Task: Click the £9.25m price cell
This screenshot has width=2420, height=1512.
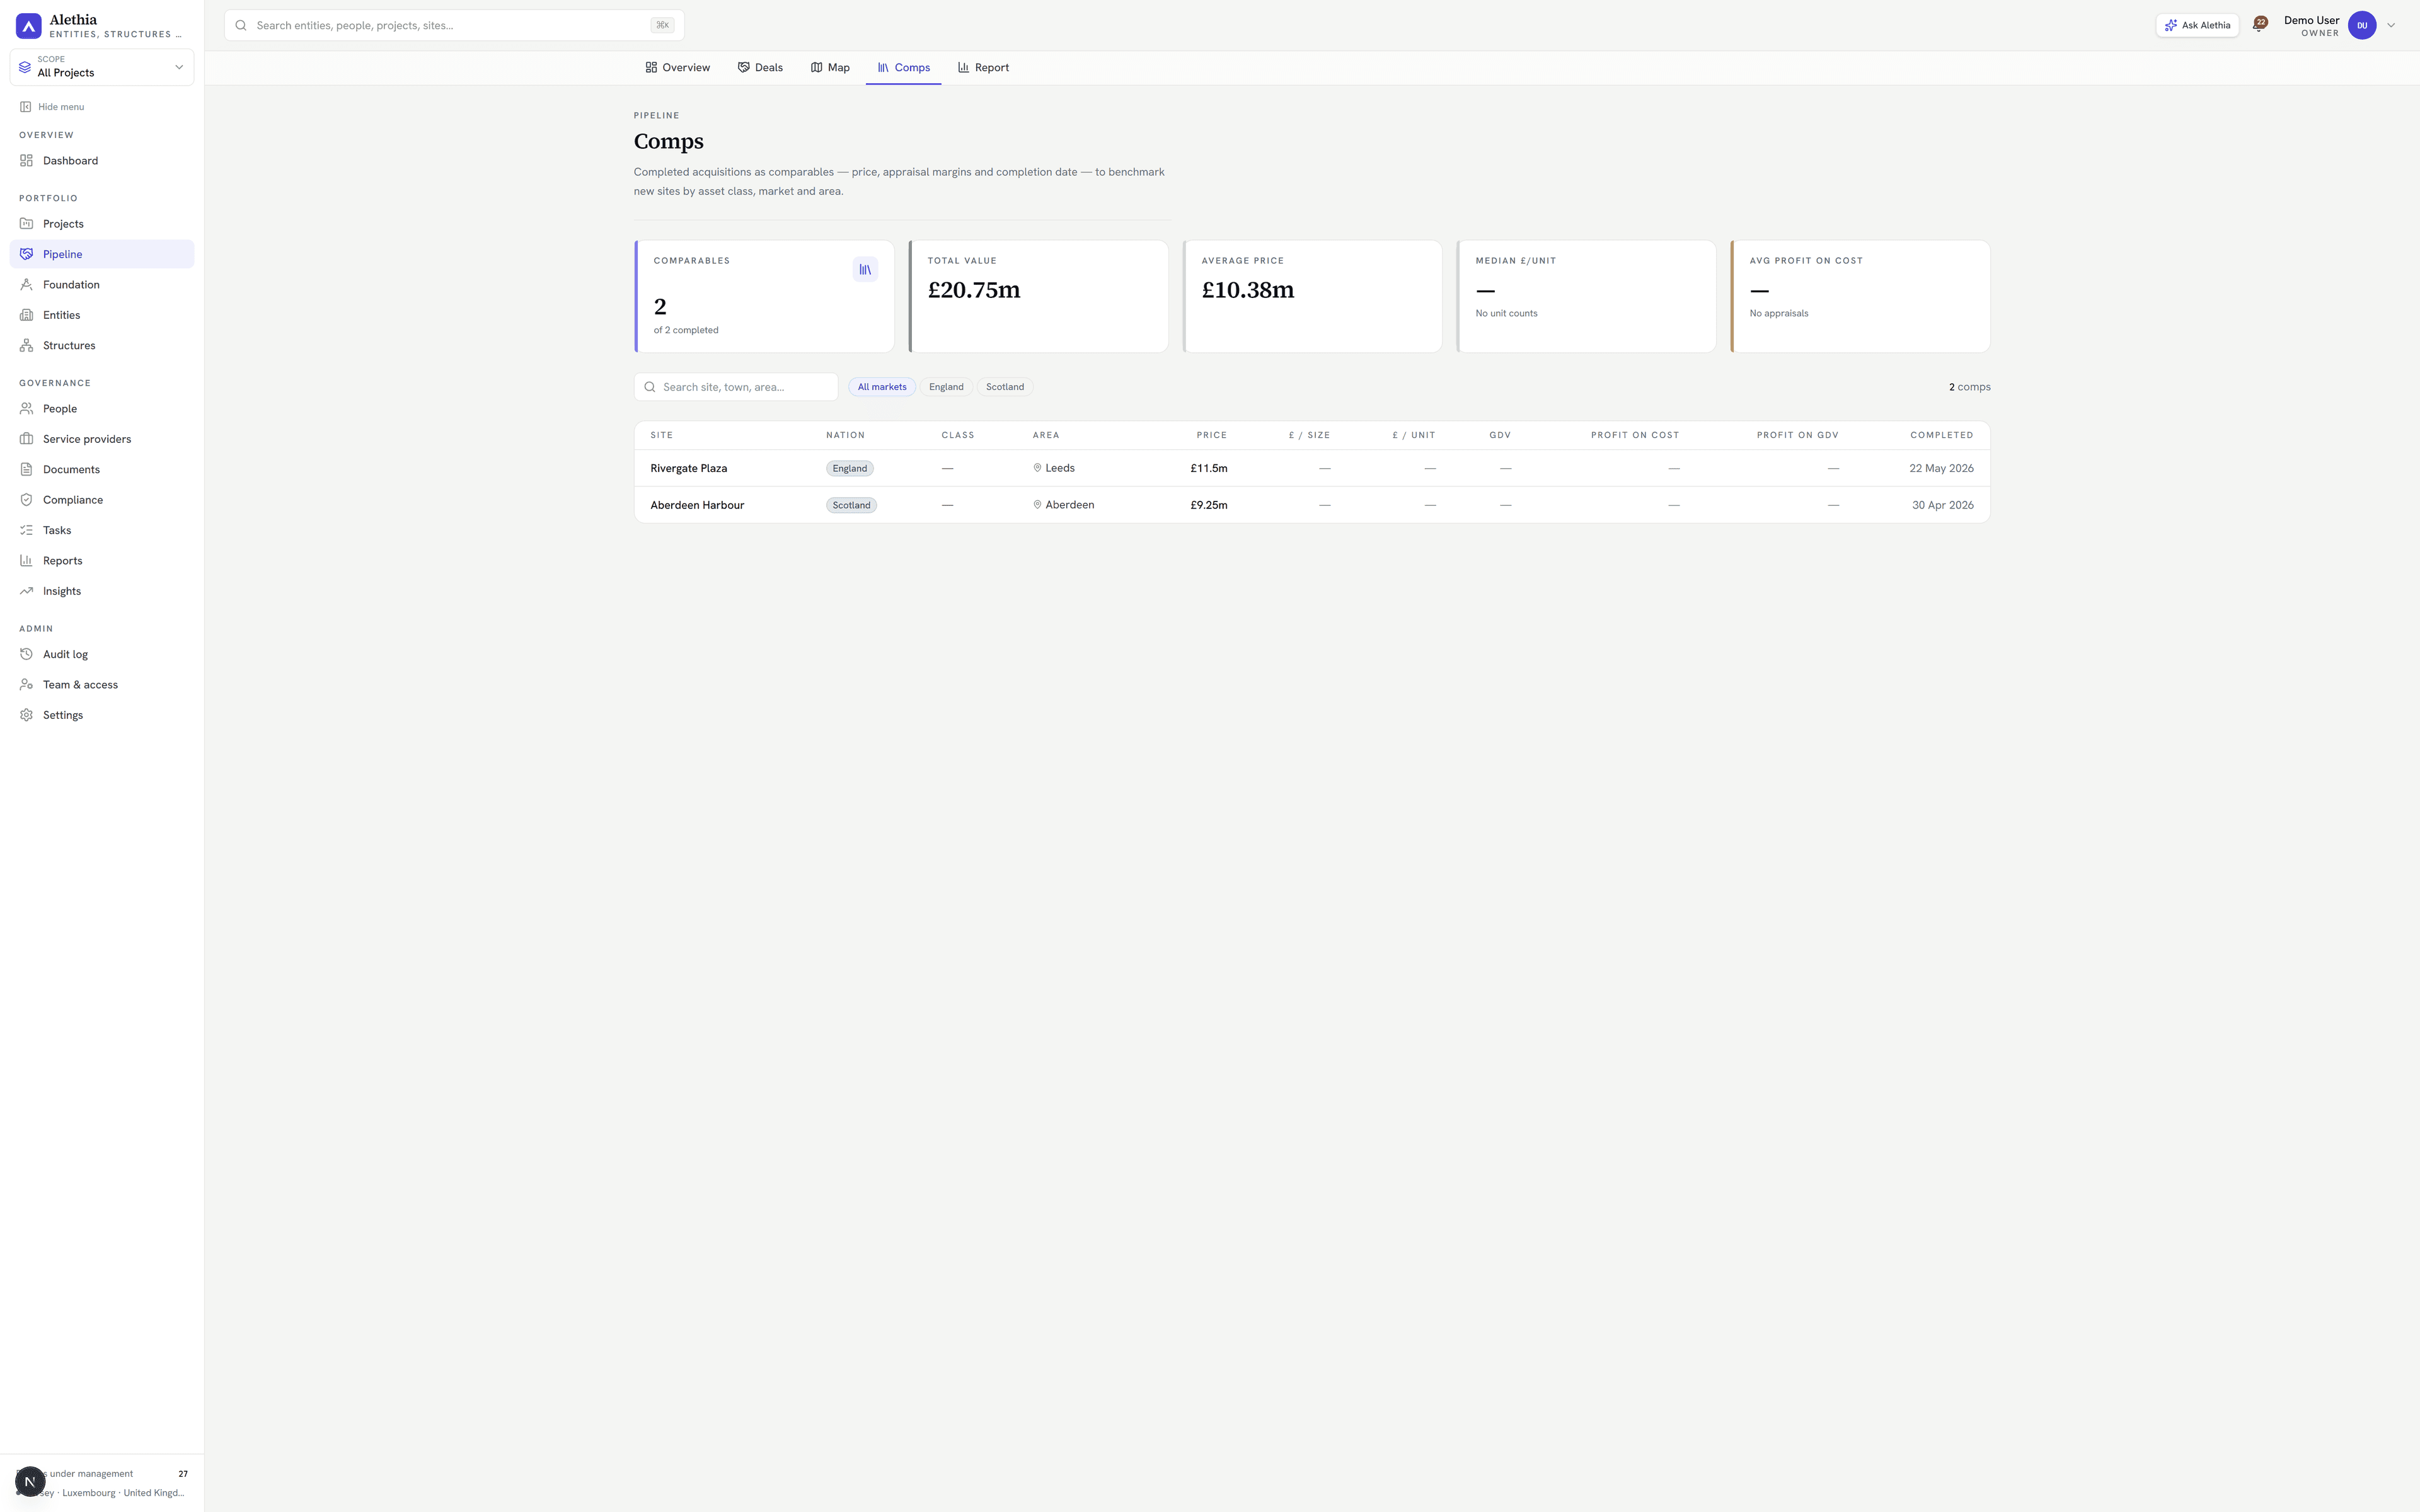Action: [1209, 505]
